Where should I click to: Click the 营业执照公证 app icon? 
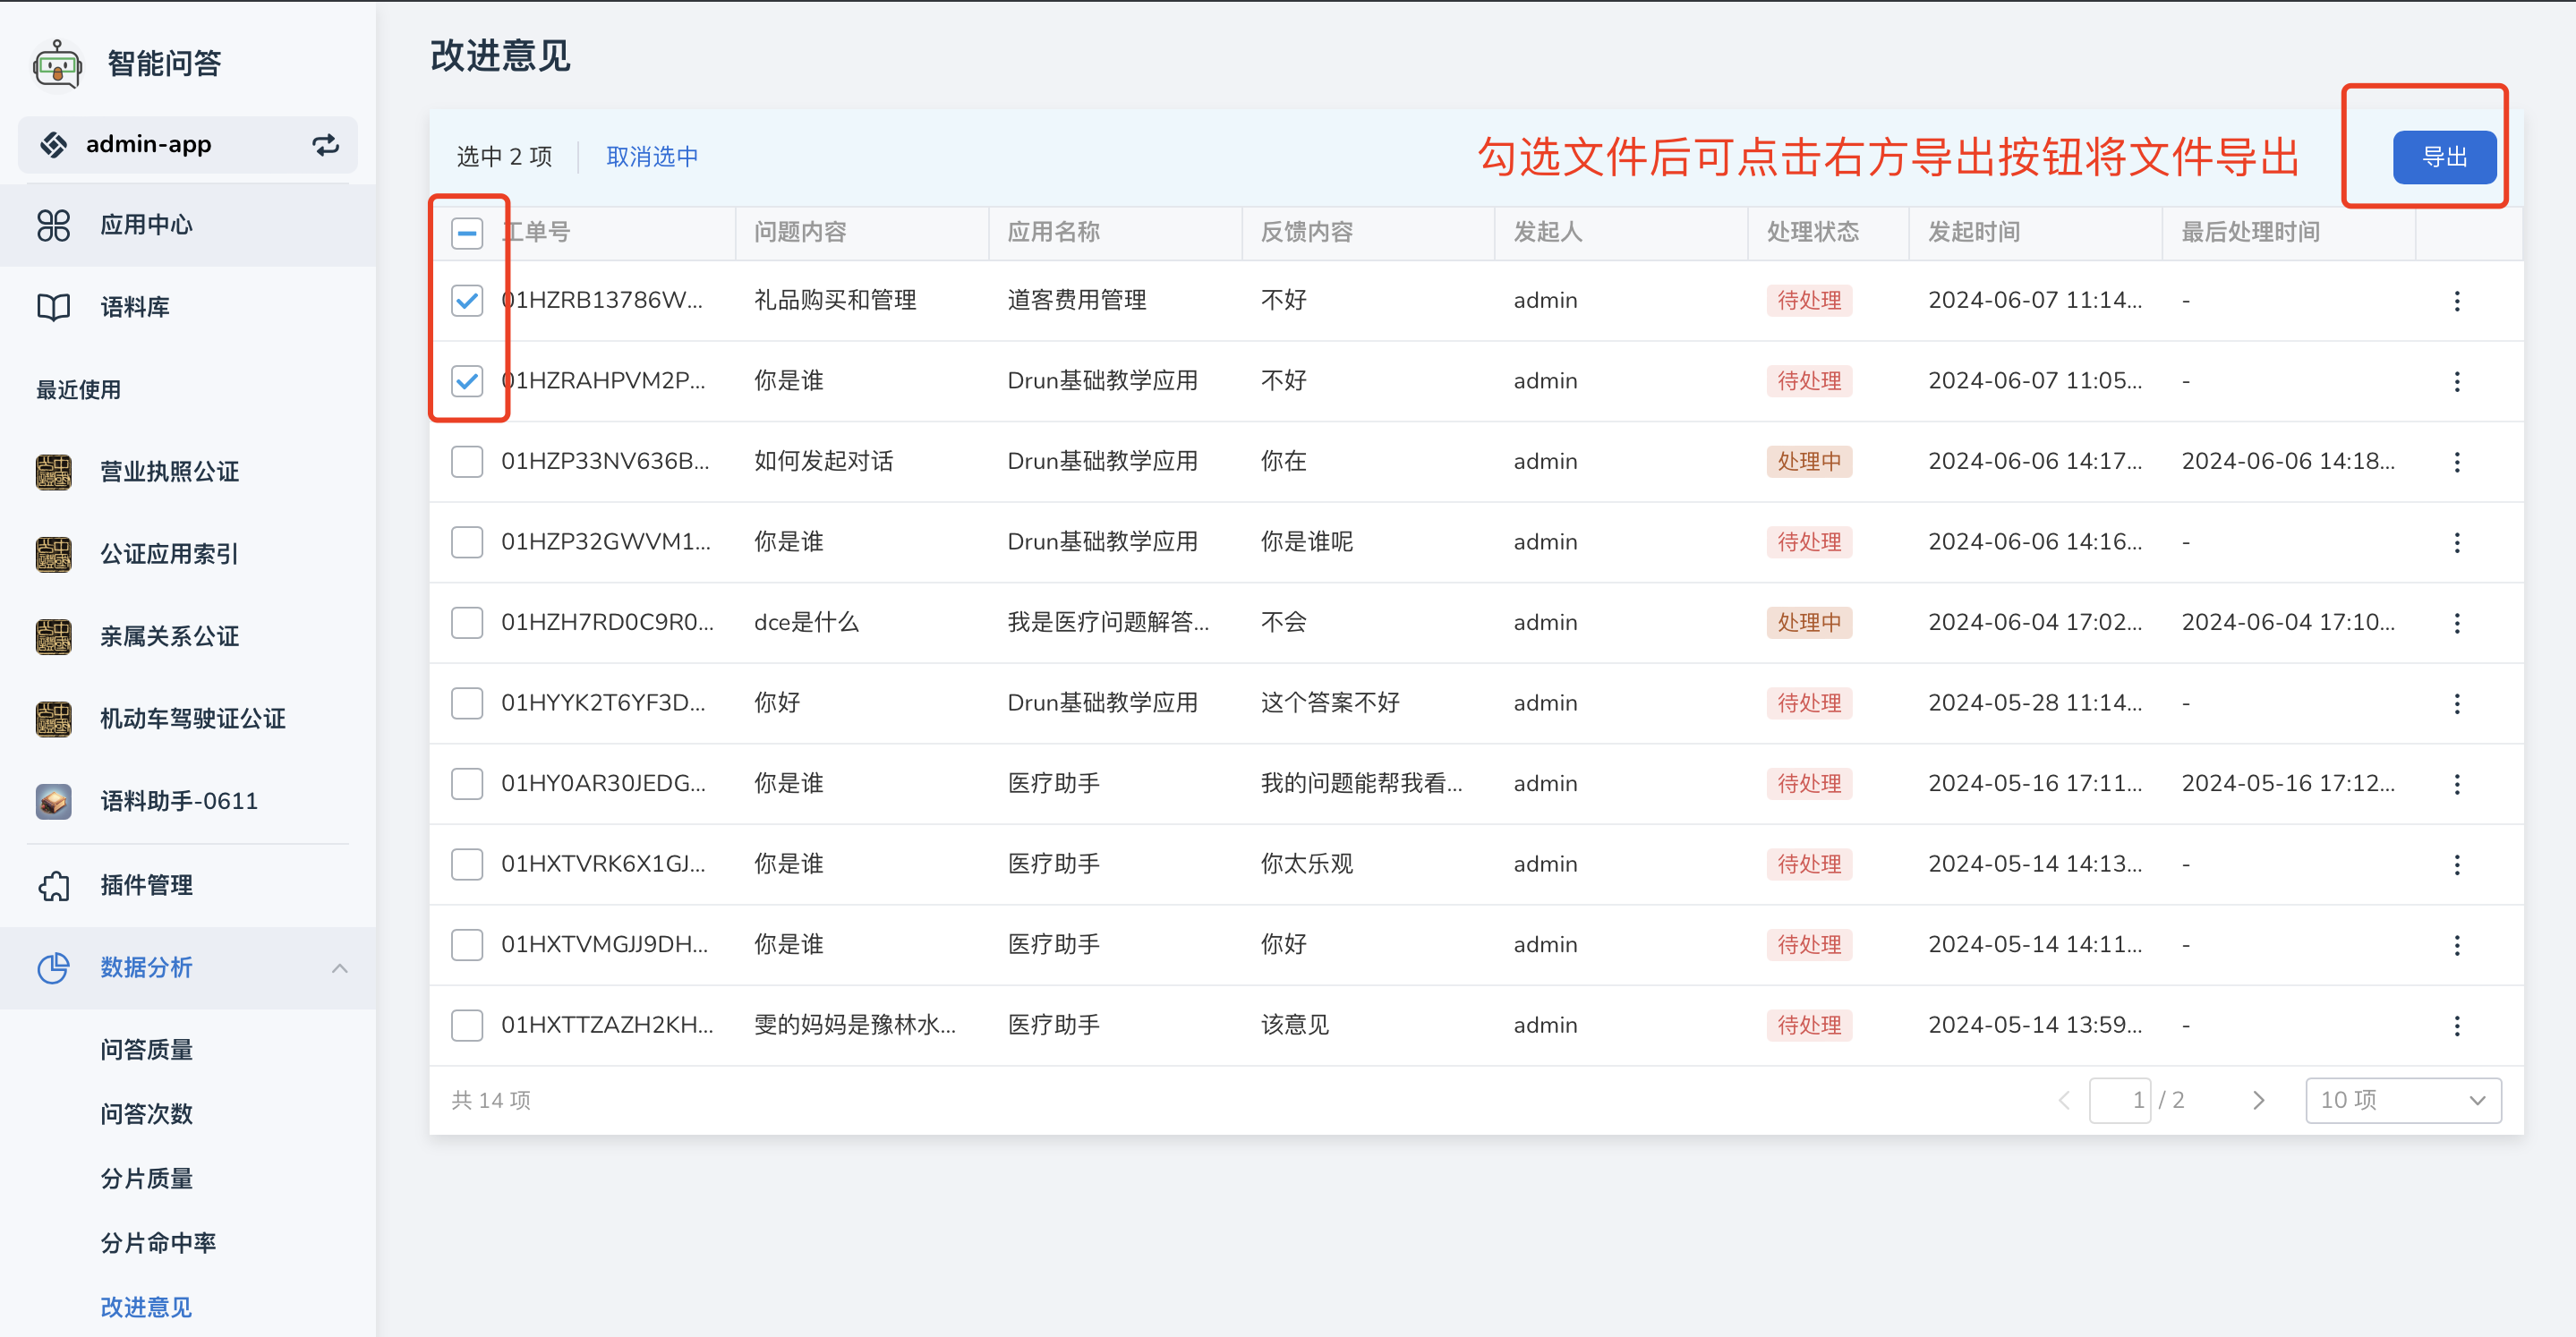pyautogui.click(x=54, y=471)
